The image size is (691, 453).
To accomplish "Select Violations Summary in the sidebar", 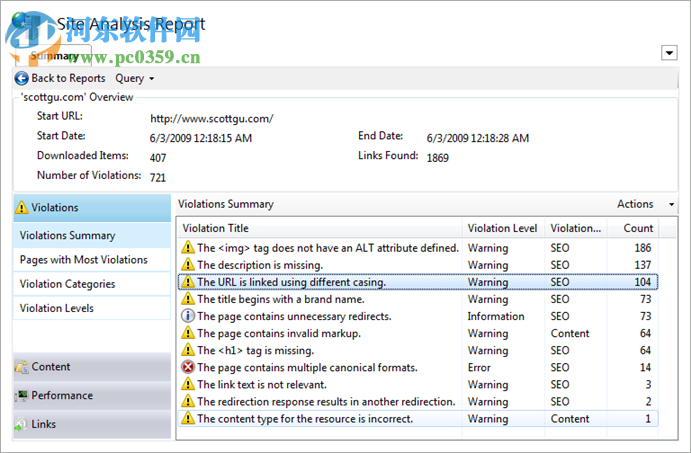I will [92, 235].
